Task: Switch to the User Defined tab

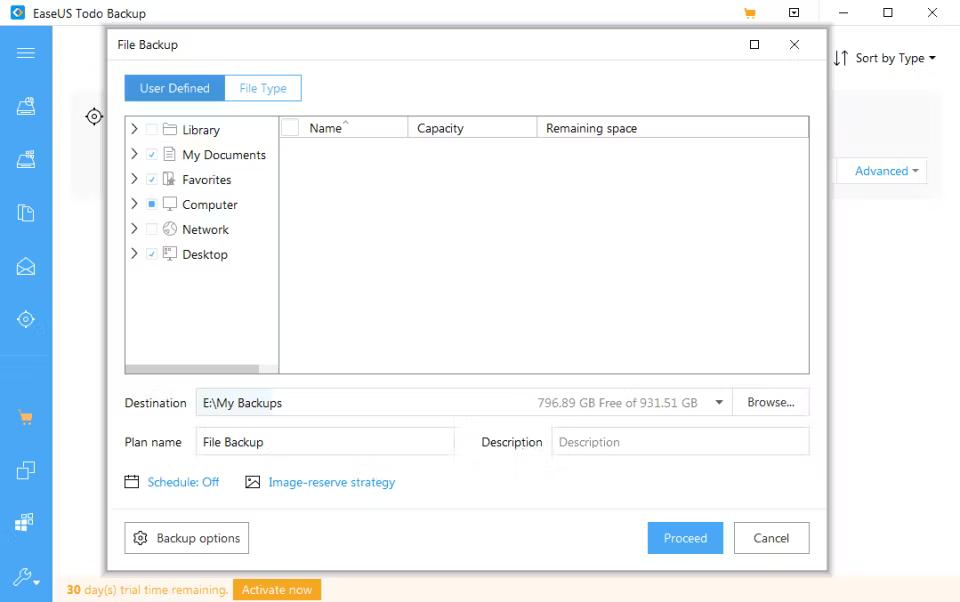Action: 174,88
